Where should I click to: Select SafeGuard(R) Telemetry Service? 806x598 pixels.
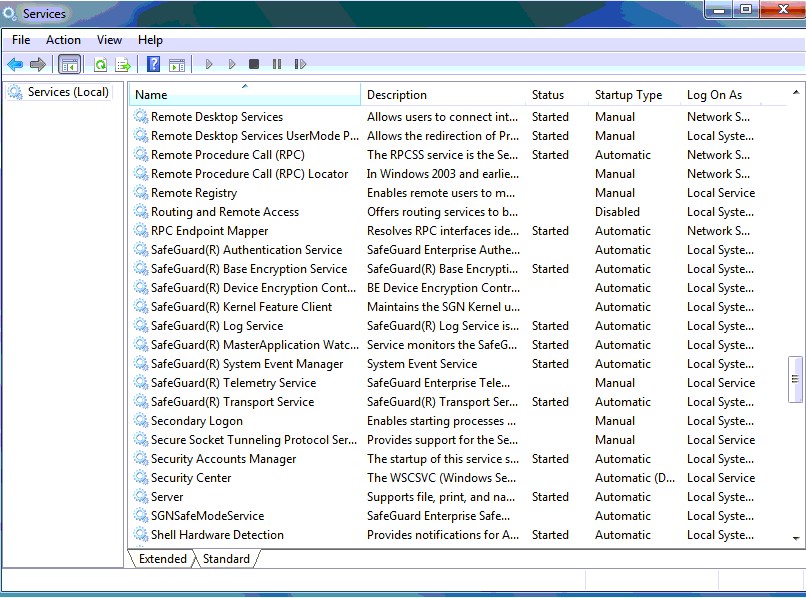pos(233,383)
